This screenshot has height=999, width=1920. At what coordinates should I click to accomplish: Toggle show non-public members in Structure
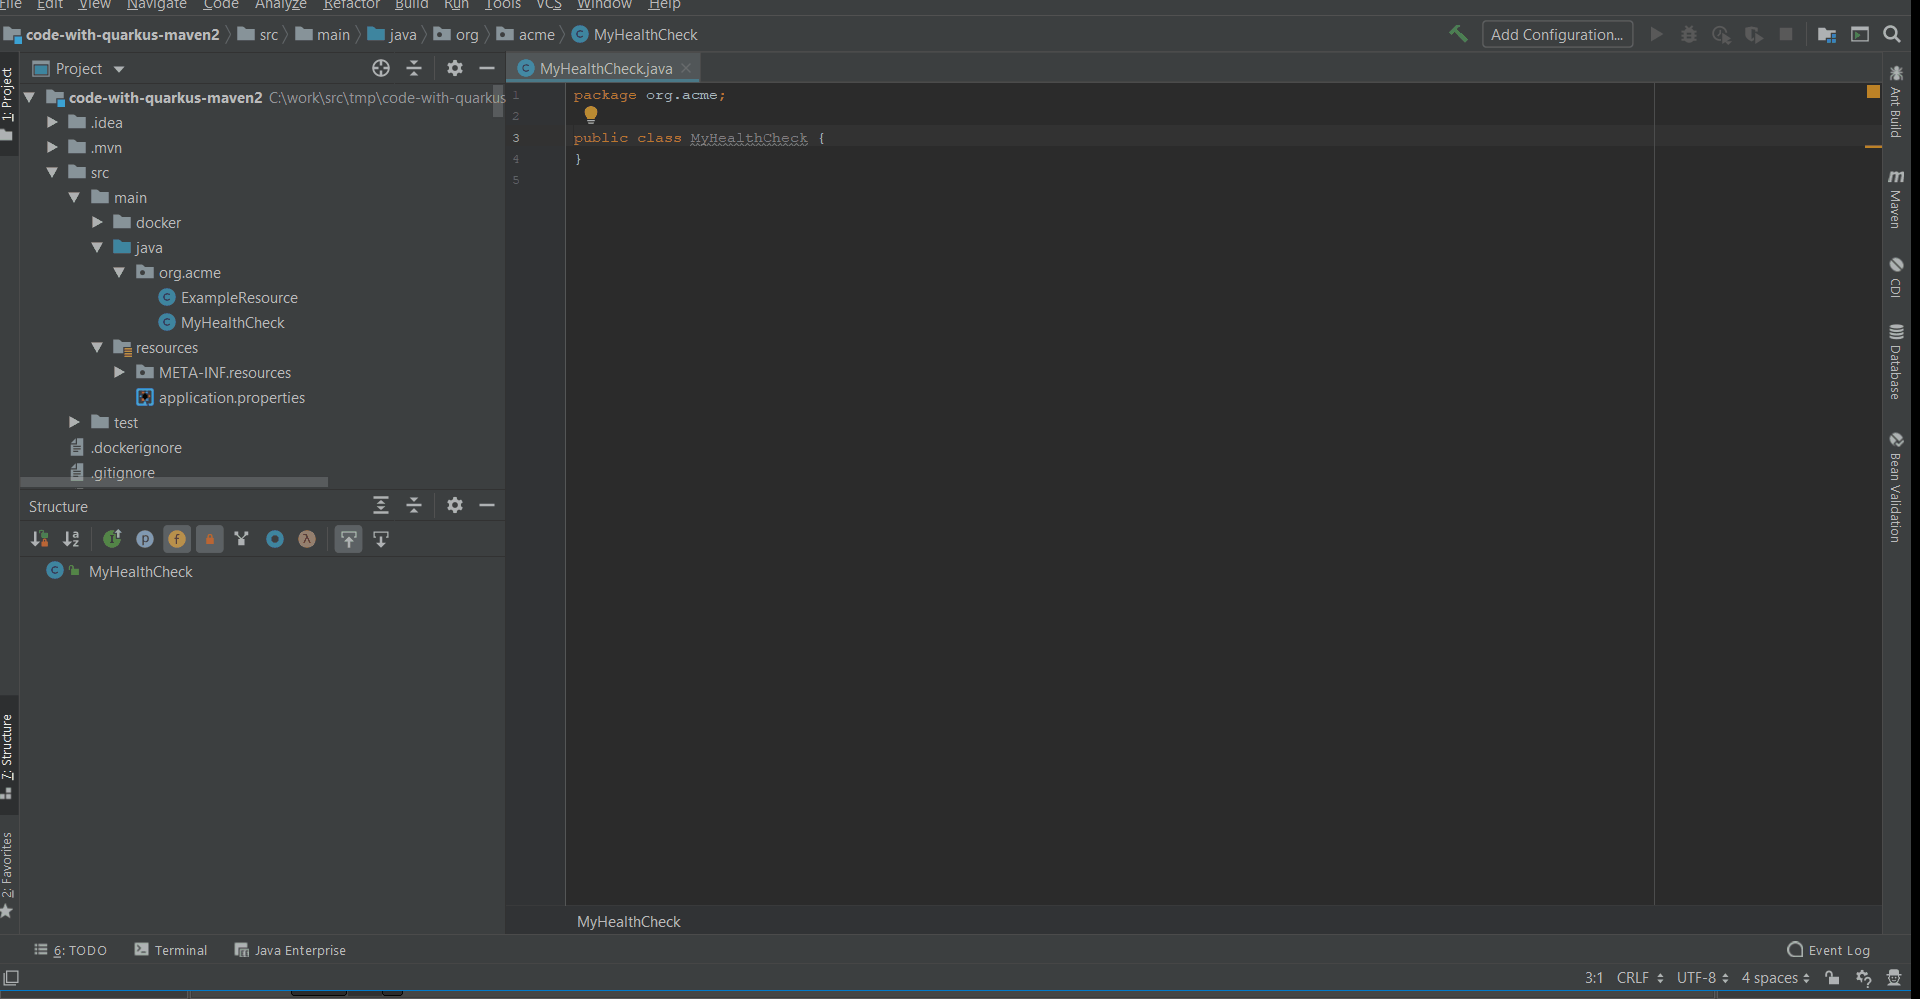pyautogui.click(x=210, y=539)
